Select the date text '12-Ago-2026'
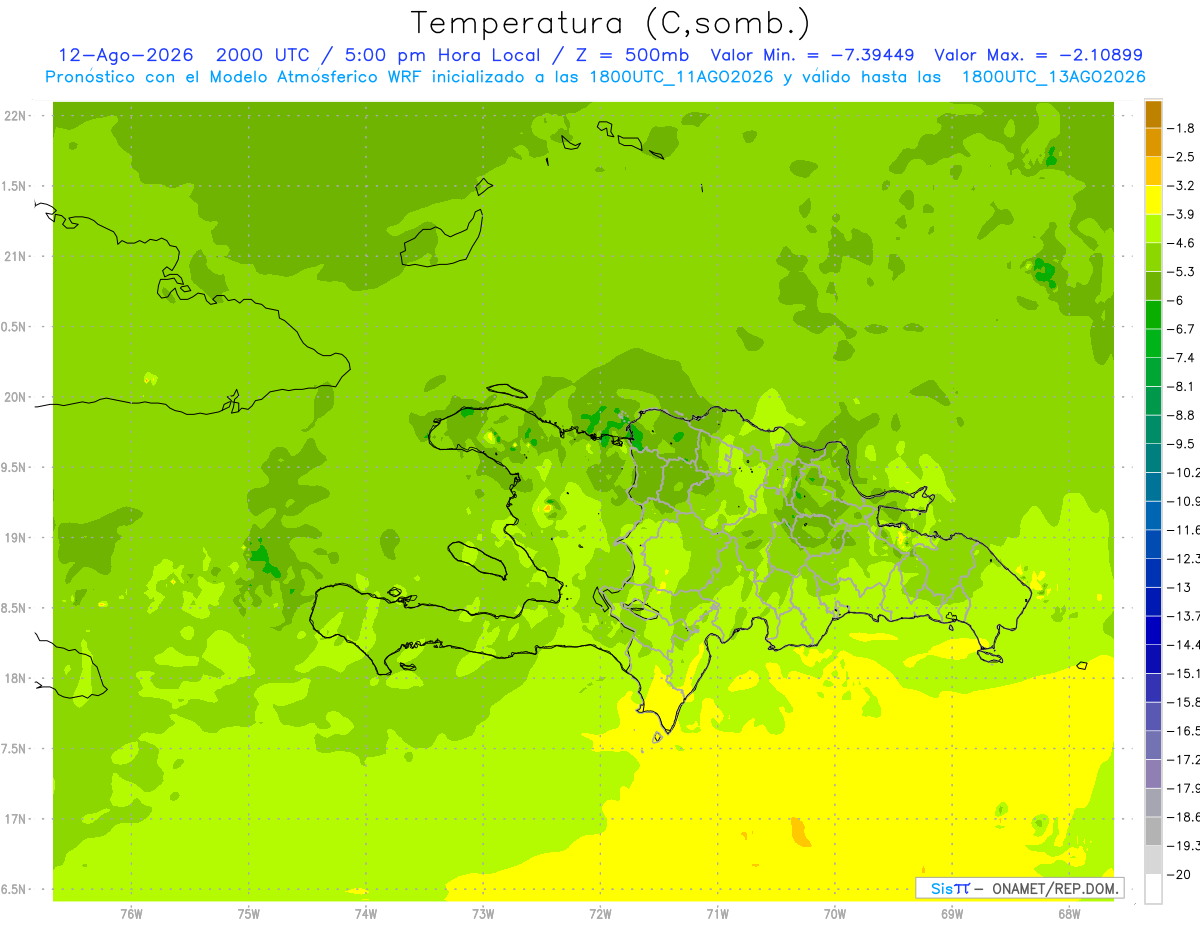The width and height of the screenshot is (1200, 927). (126, 55)
